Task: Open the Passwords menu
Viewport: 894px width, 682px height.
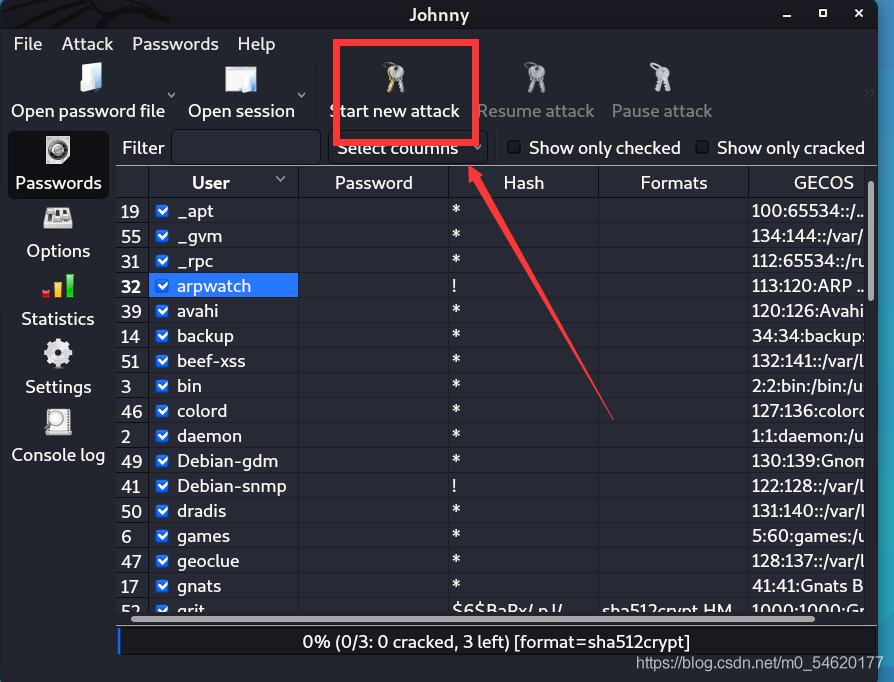Action: (175, 44)
